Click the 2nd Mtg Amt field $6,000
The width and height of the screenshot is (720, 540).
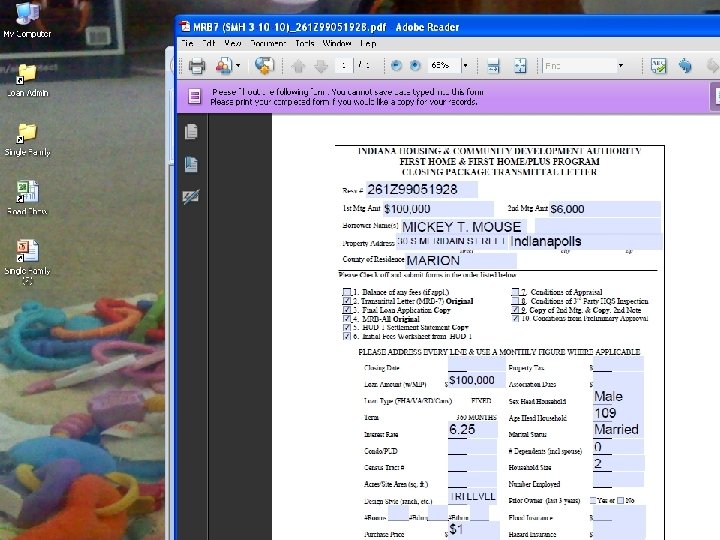coord(605,209)
